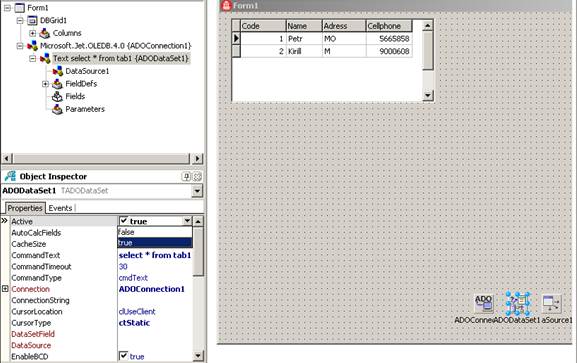Viewport: 577px width, 363px height.
Task: Select the MO address cell
Action: (x=344, y=39)
